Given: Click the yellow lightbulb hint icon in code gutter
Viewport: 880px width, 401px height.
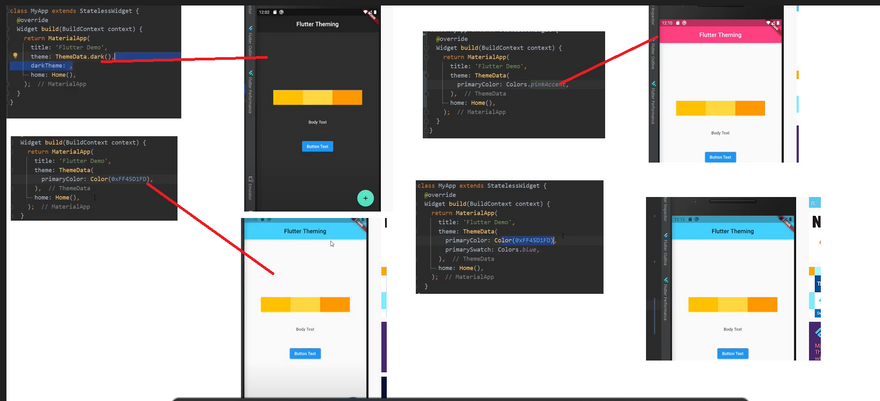Looking at the screenshot, I should click(x=15, y=57).
